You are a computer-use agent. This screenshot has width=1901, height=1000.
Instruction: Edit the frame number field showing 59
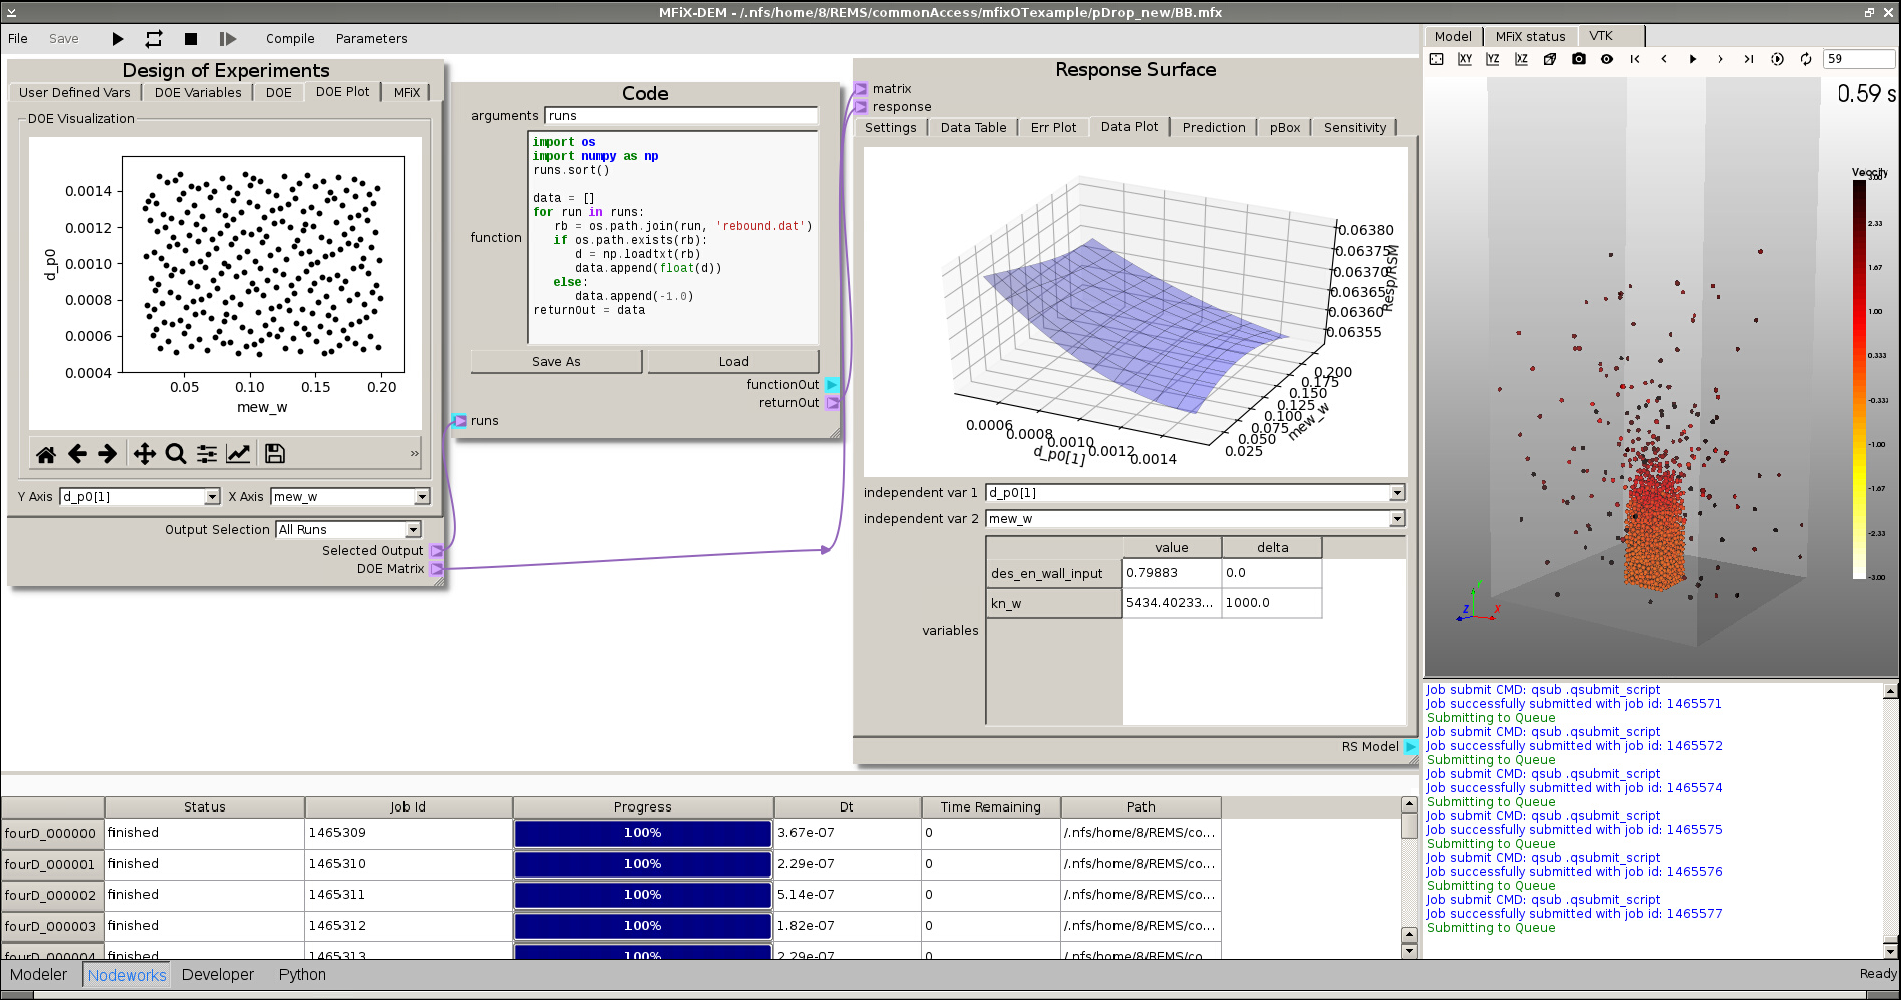[1858, 58]
